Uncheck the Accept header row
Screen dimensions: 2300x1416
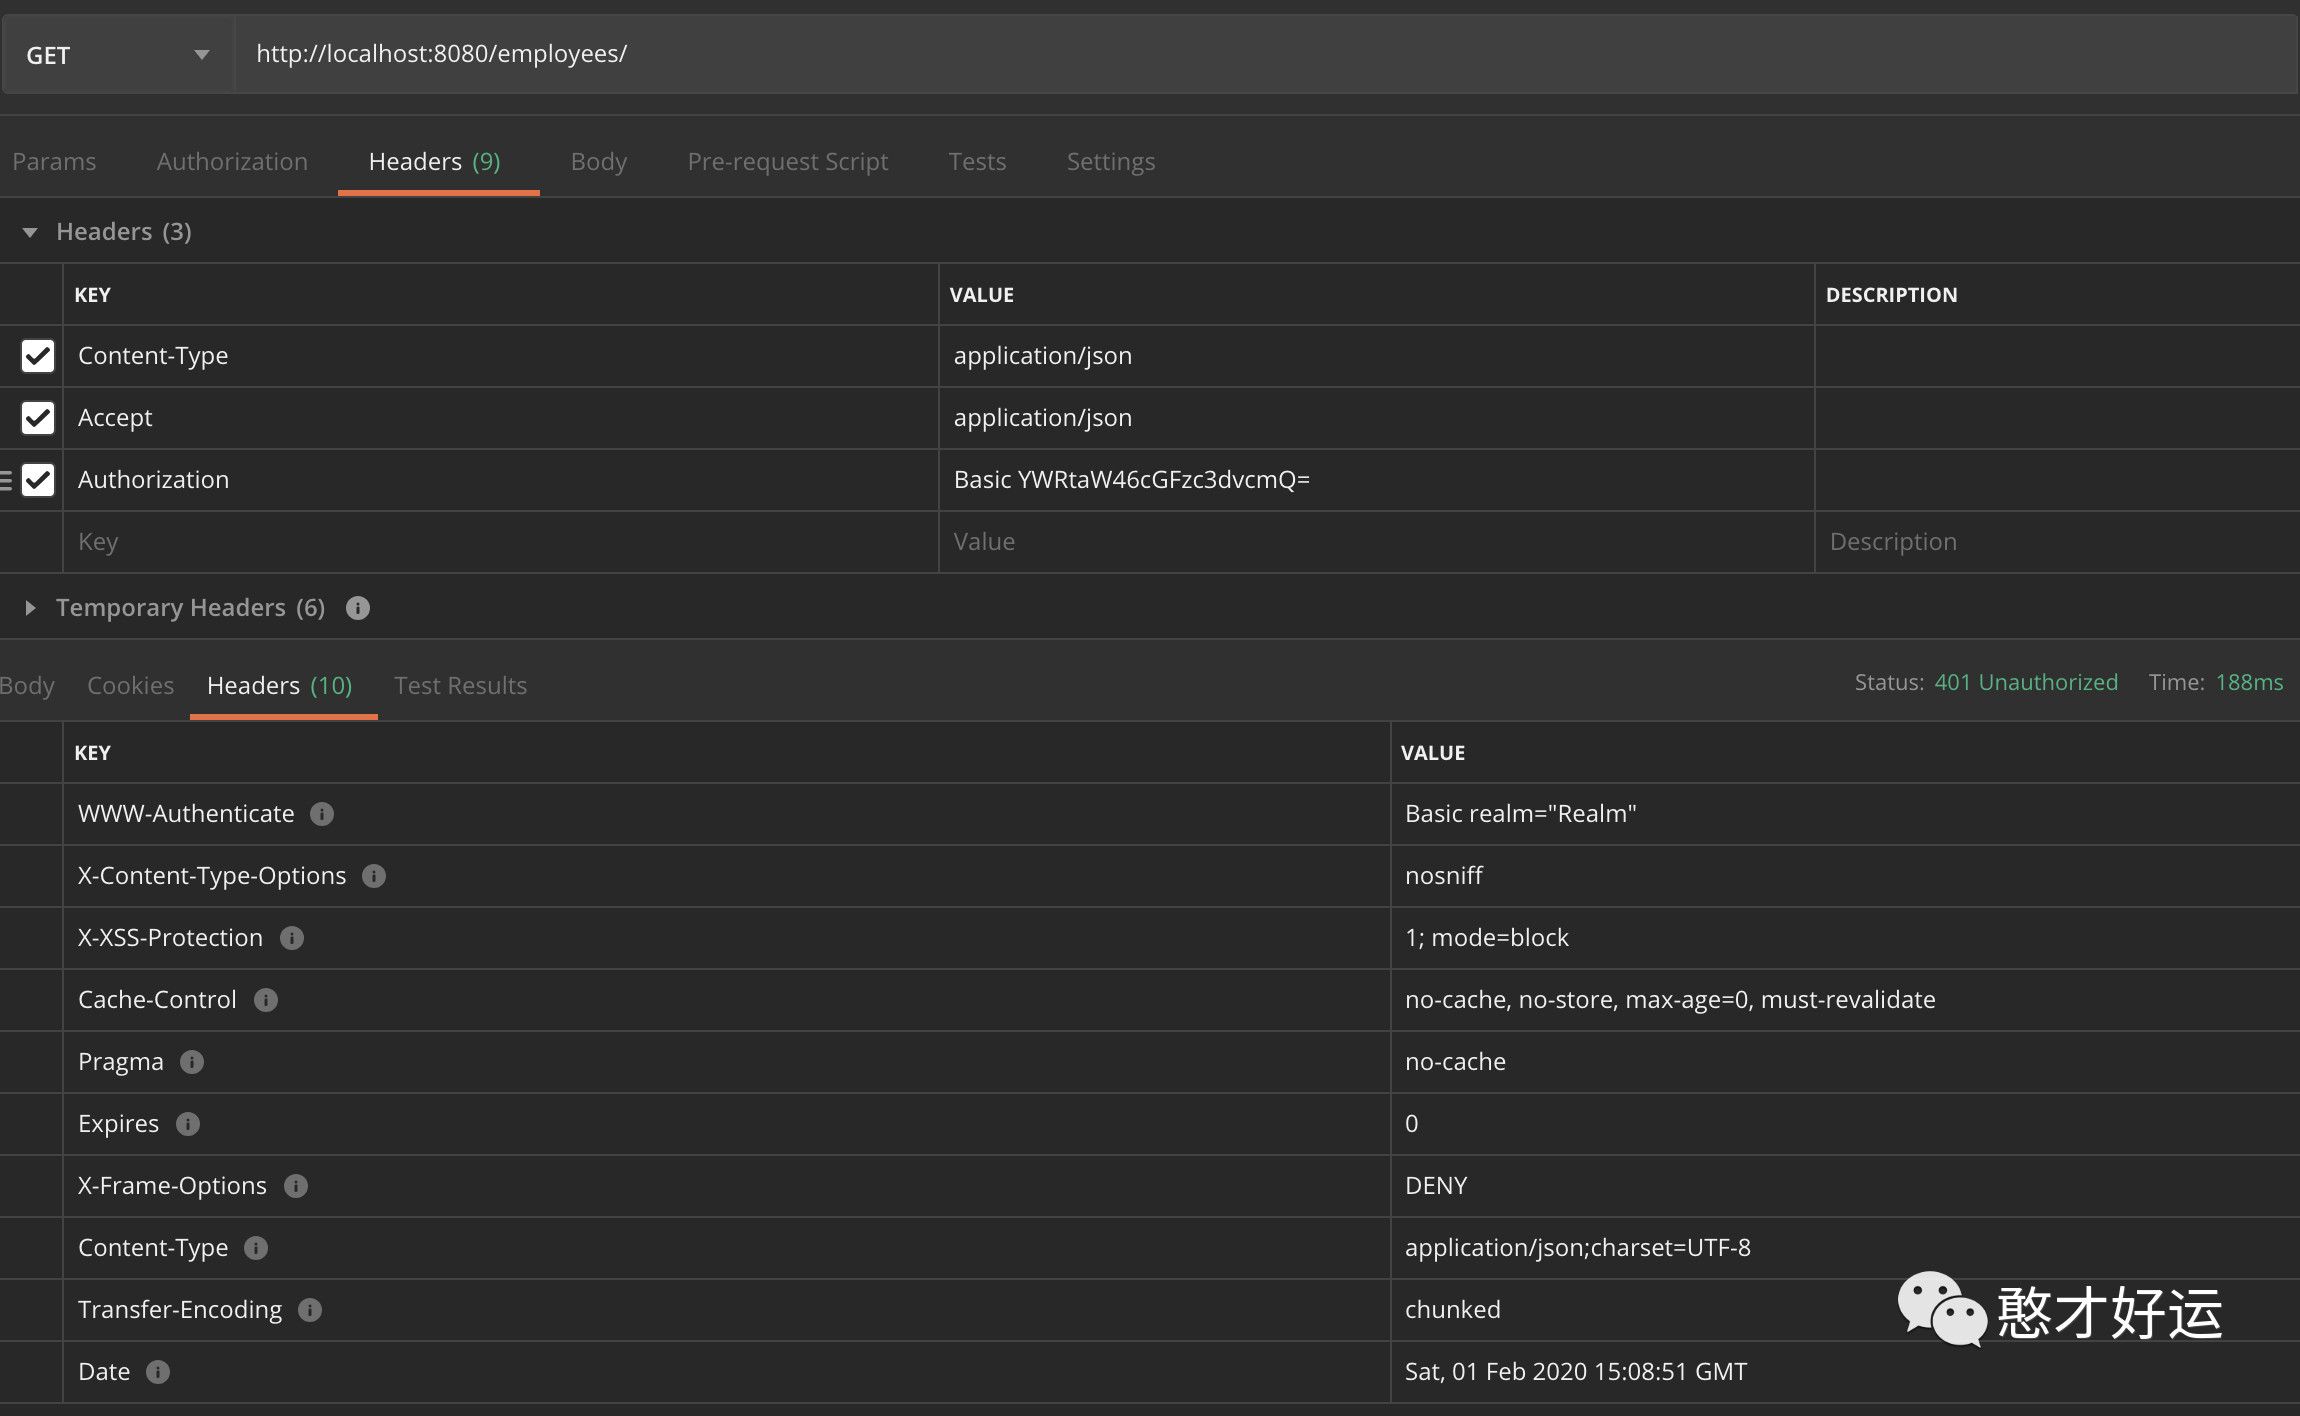tap(37, 418)
